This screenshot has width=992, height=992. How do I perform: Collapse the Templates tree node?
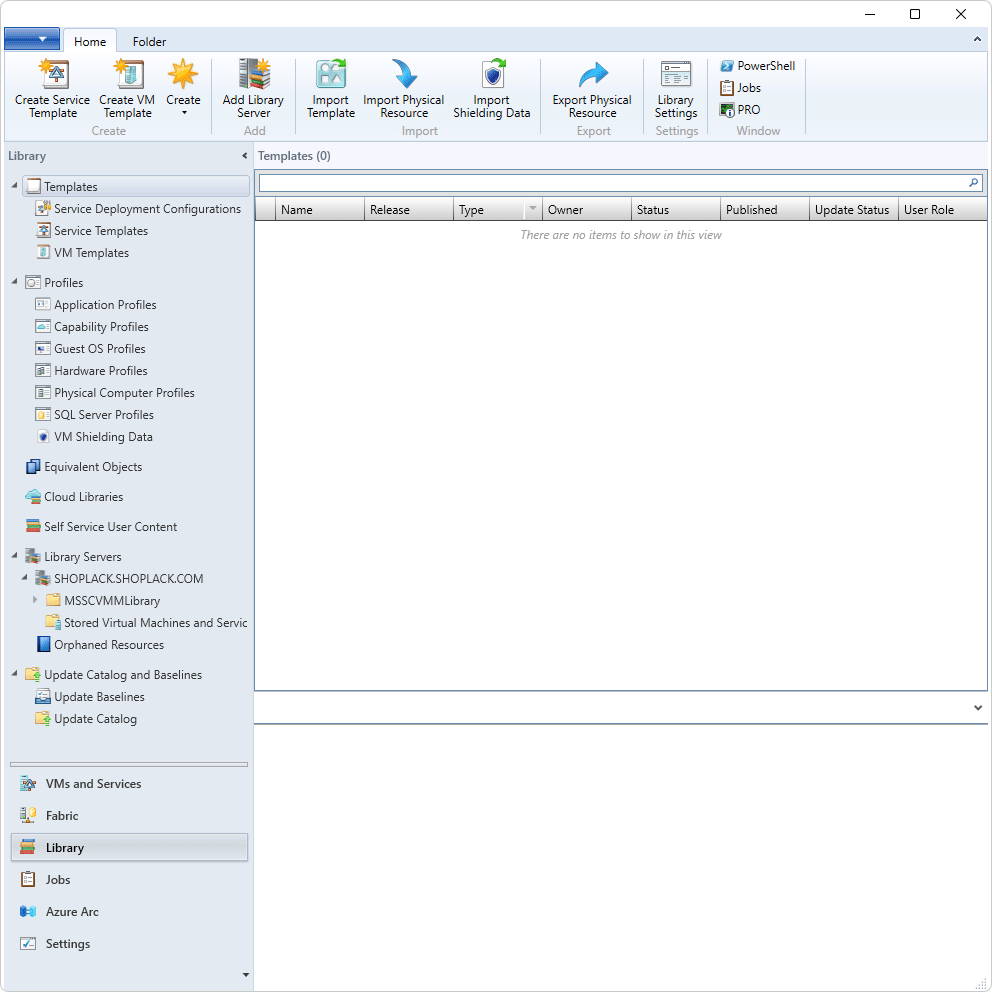[15, 185]
